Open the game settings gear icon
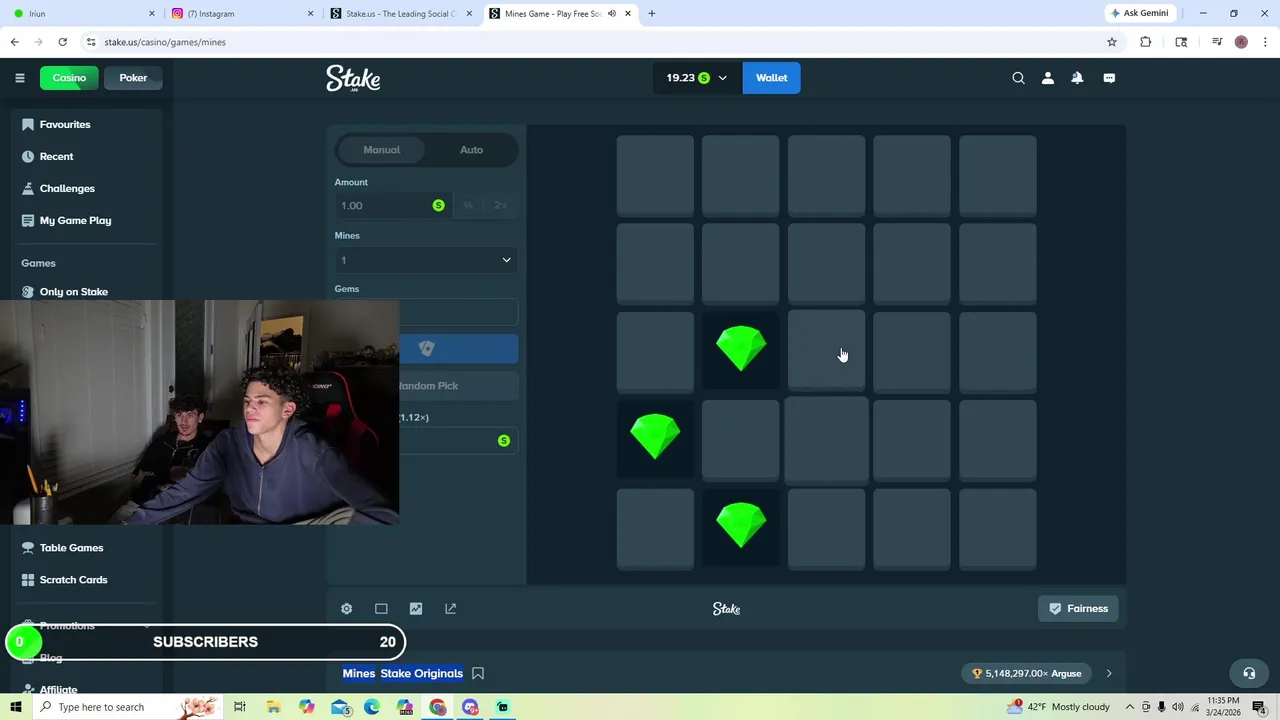This screenshot has height=720, width=1280. point(346,608)
